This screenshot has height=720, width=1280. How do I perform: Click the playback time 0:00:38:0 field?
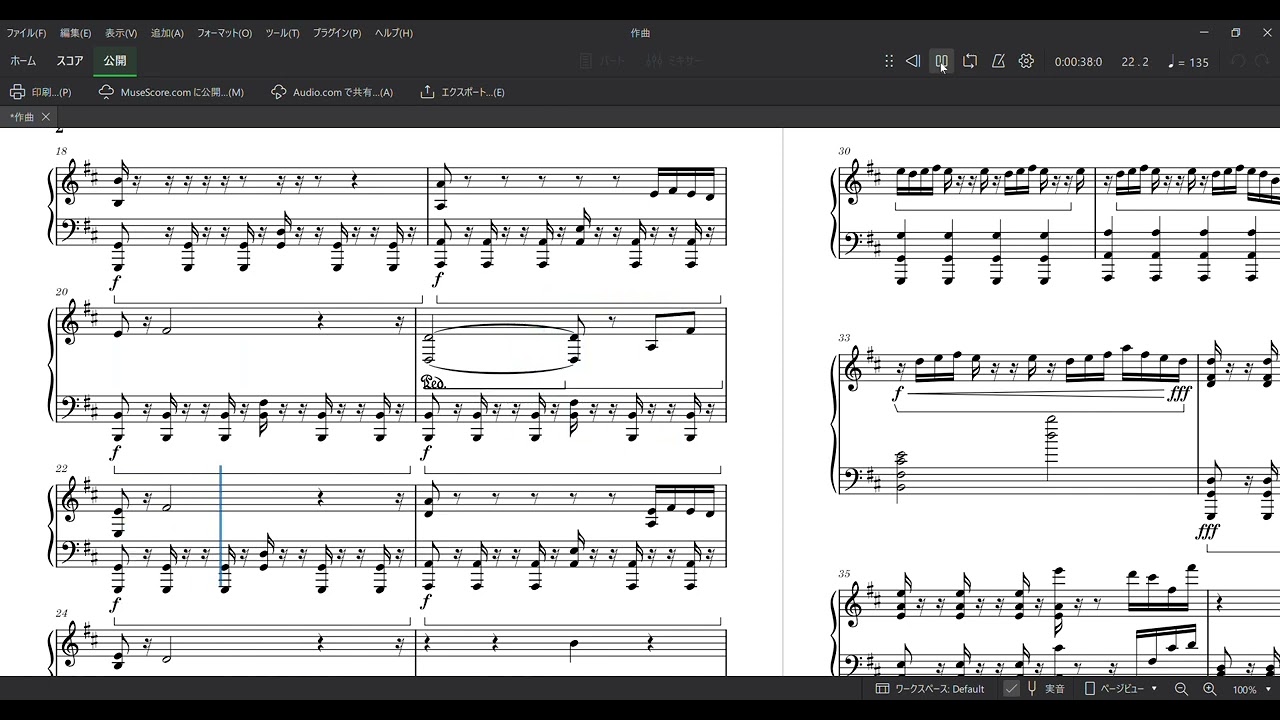(x=1078, y=62)
